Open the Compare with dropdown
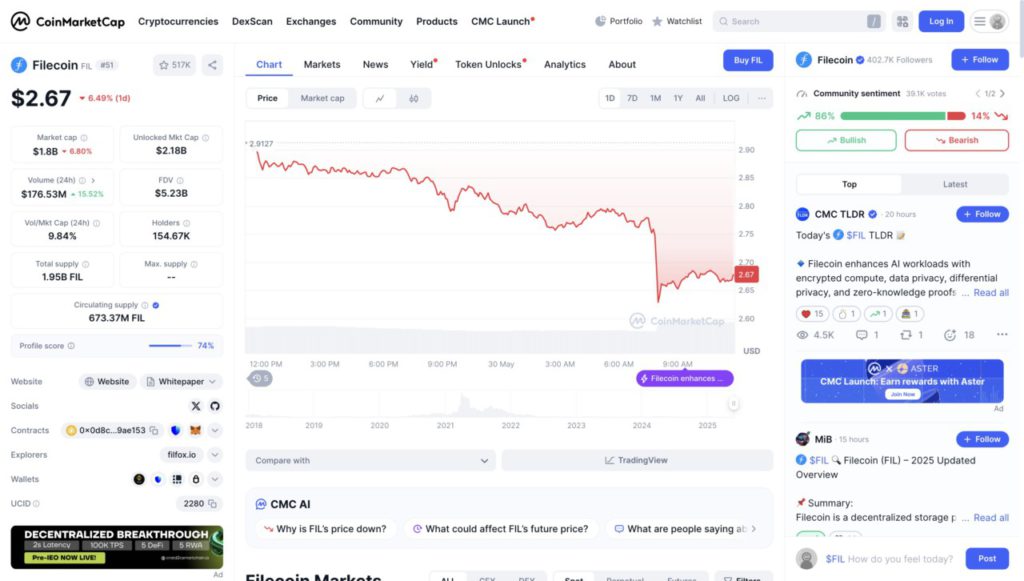Screen dimensions: 1024x581 coord(371,461)
